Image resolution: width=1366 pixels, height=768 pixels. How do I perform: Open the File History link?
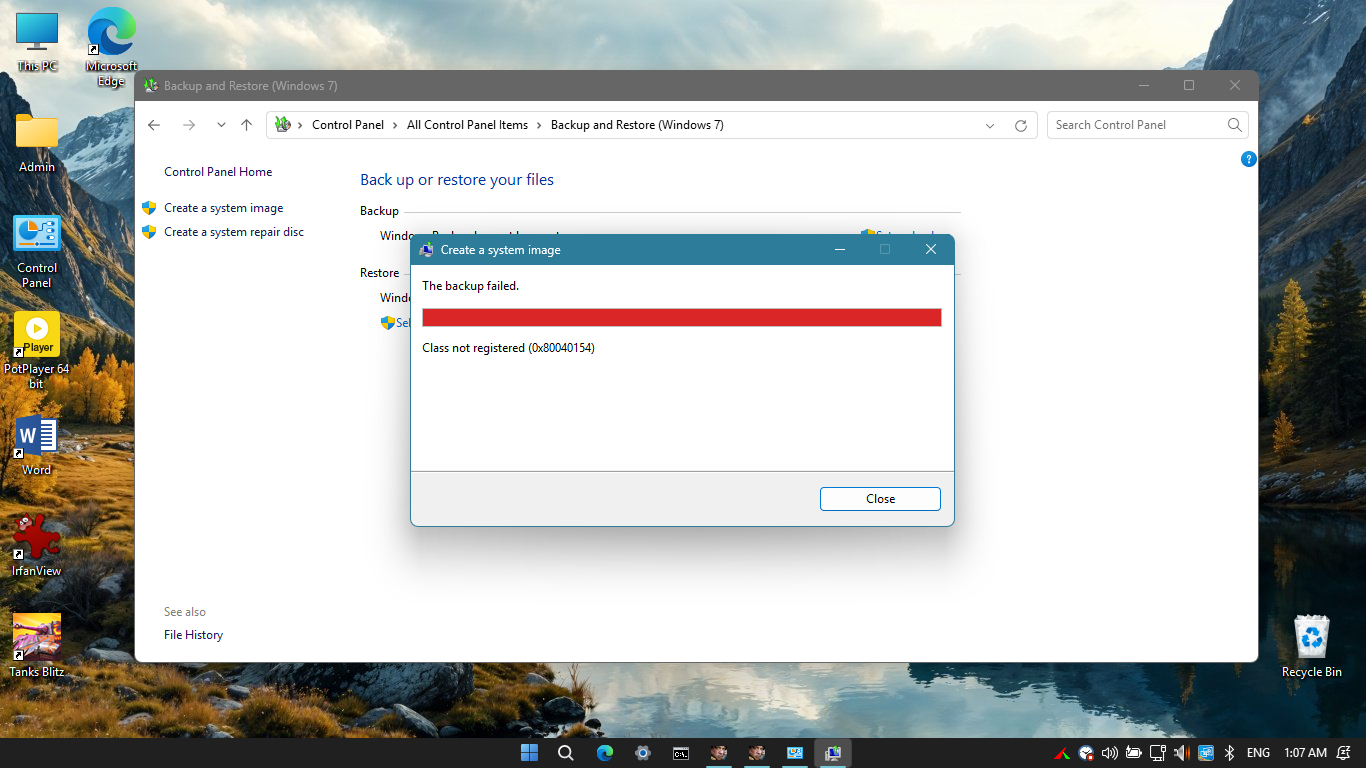coord(193,635)
